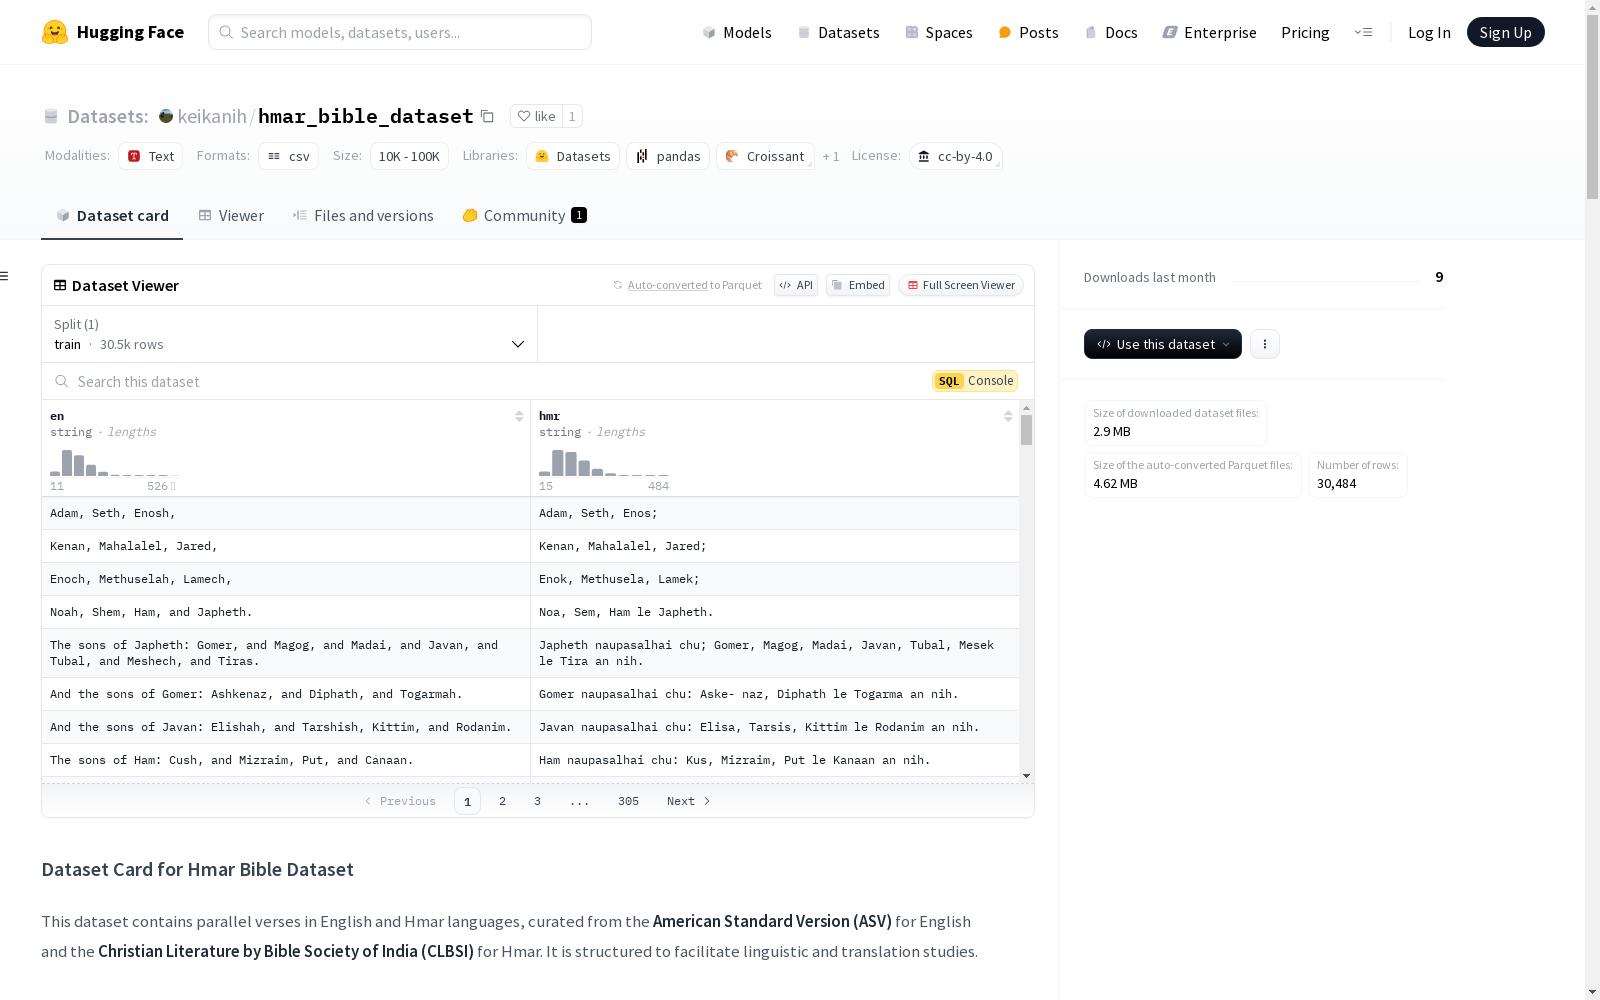1600x1000 pixels.
Task: Click the Next page button
Action: point(689,801)
